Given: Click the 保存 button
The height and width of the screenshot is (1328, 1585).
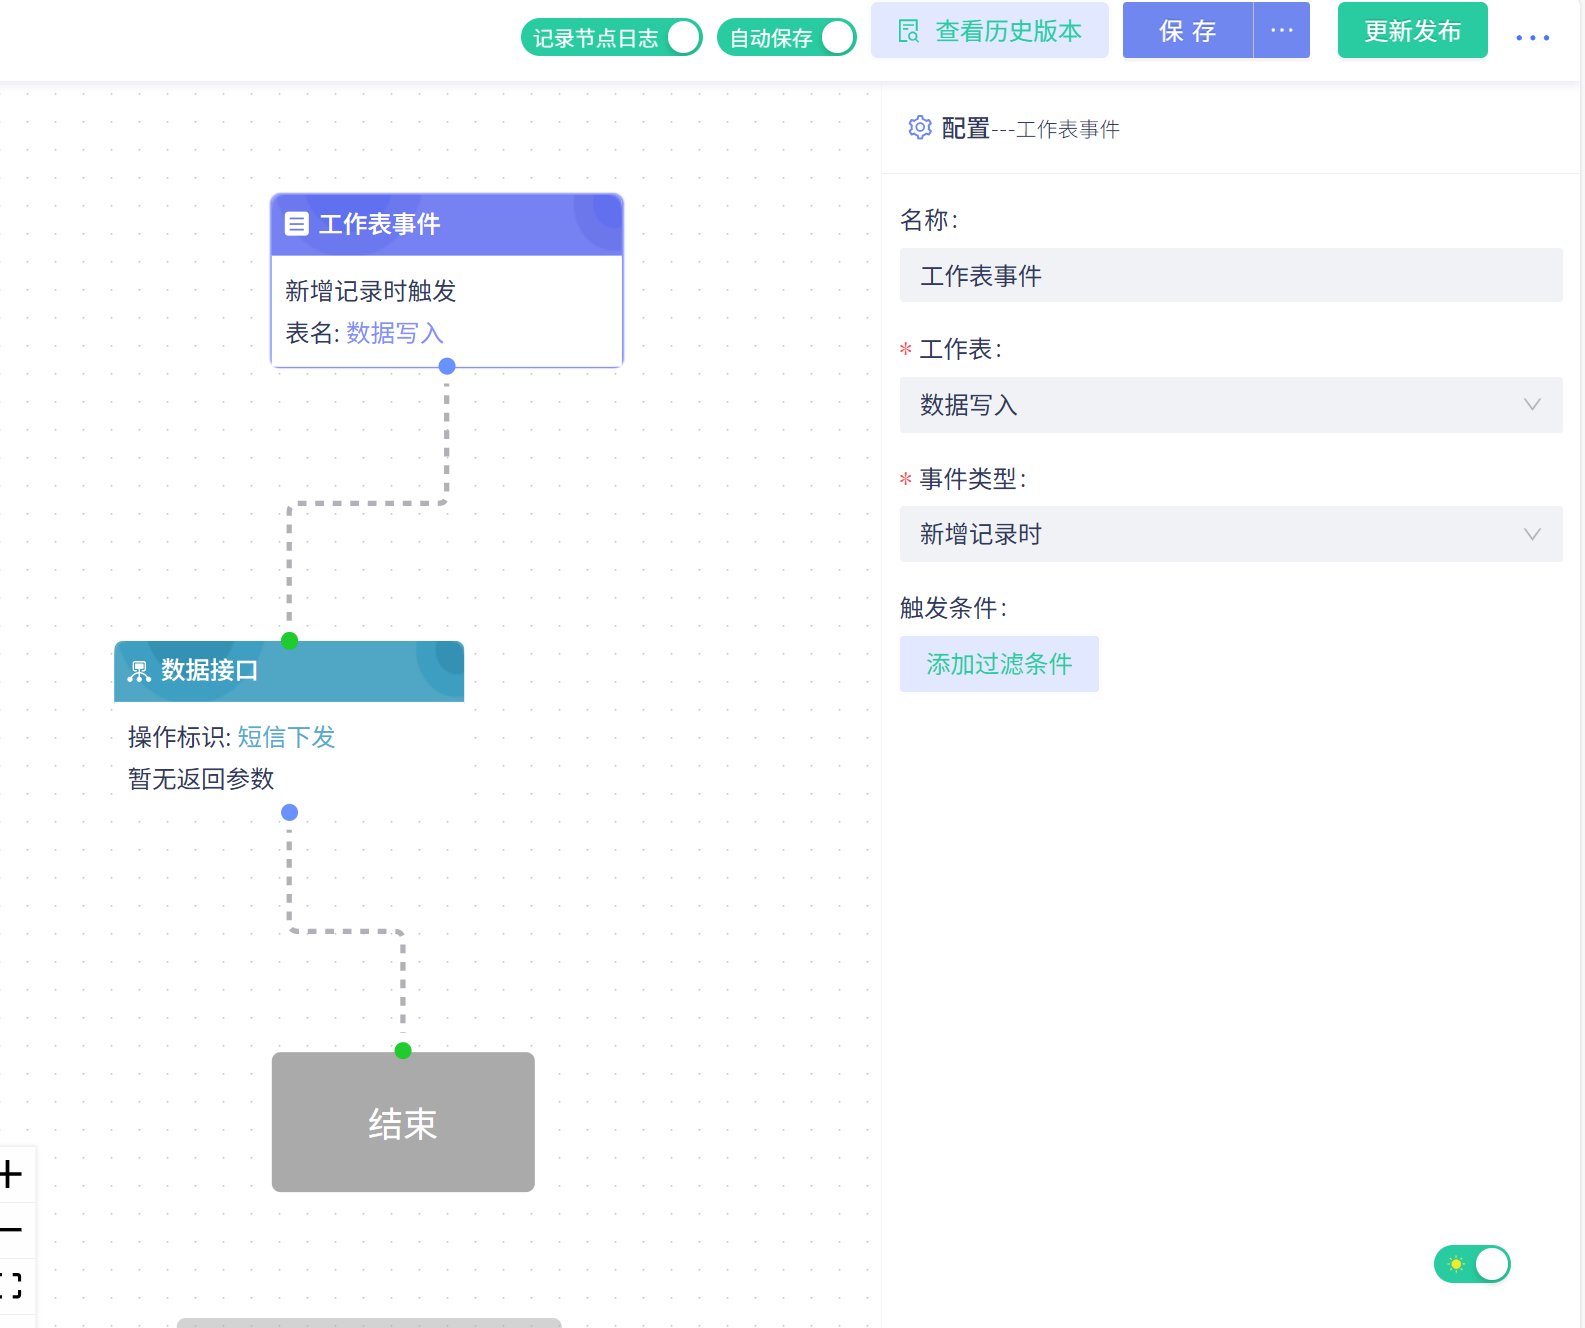Looking at the screenshot, I should (x=1187, y=31).
